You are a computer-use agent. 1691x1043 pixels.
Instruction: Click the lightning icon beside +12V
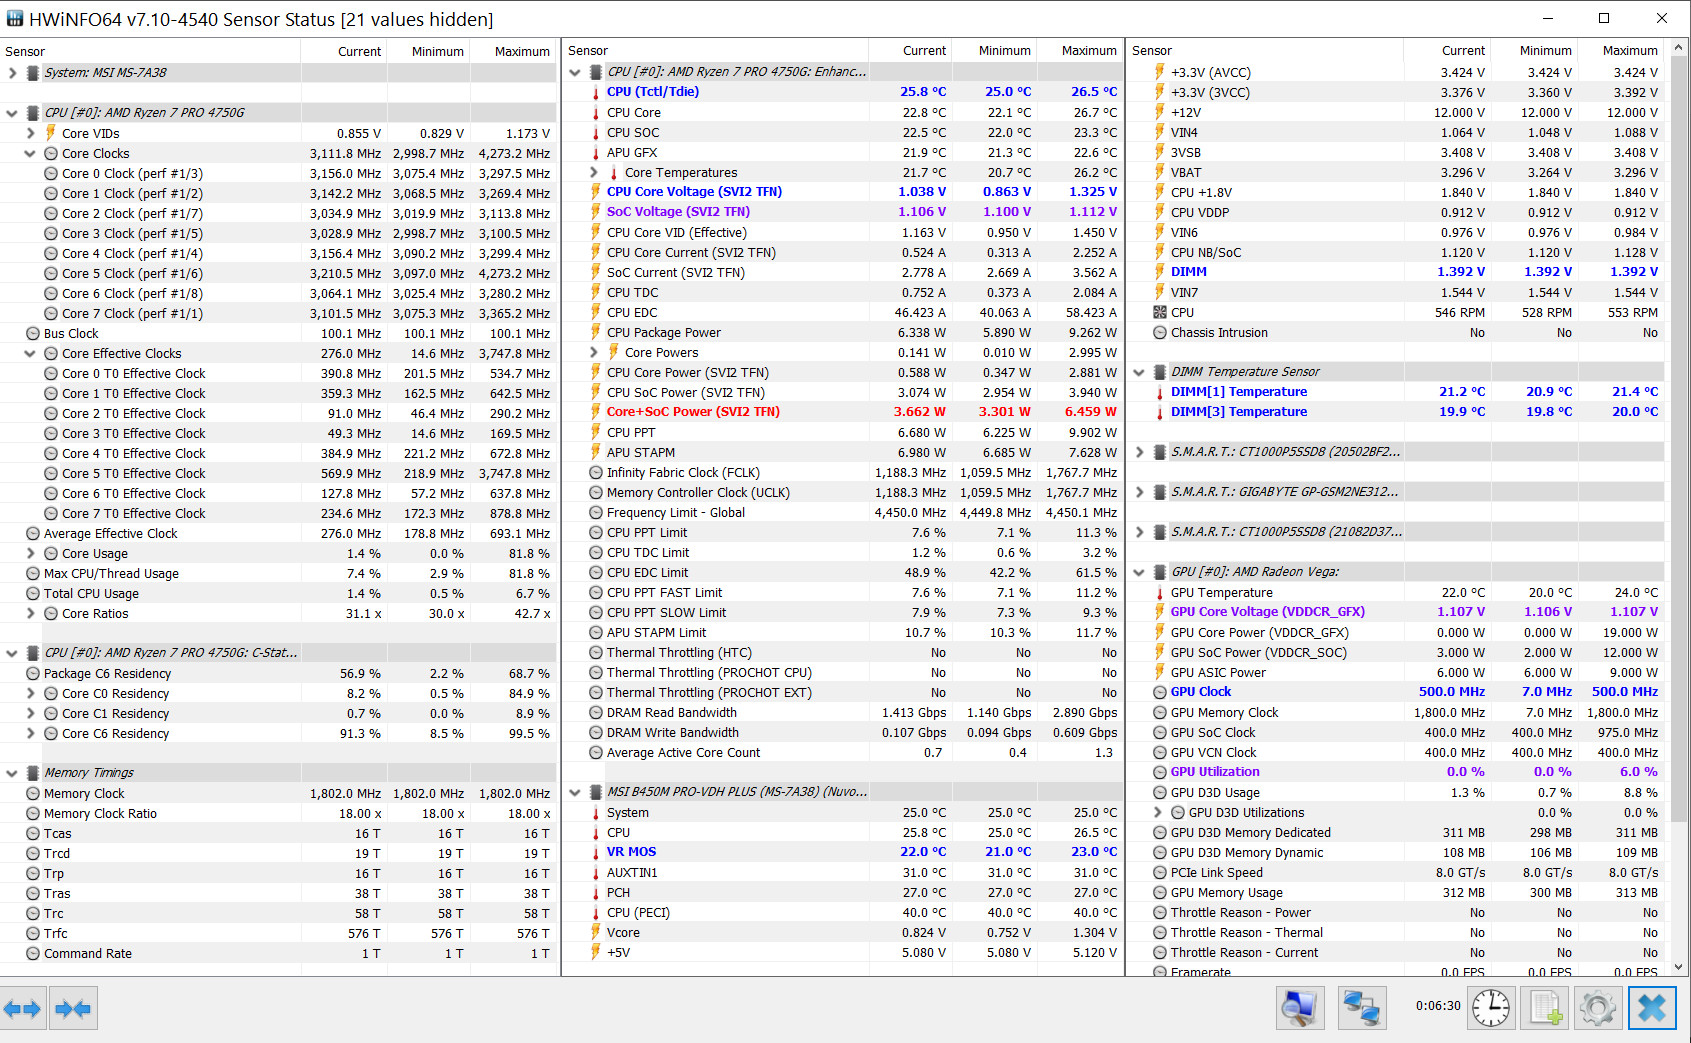tap(1160, 112)
